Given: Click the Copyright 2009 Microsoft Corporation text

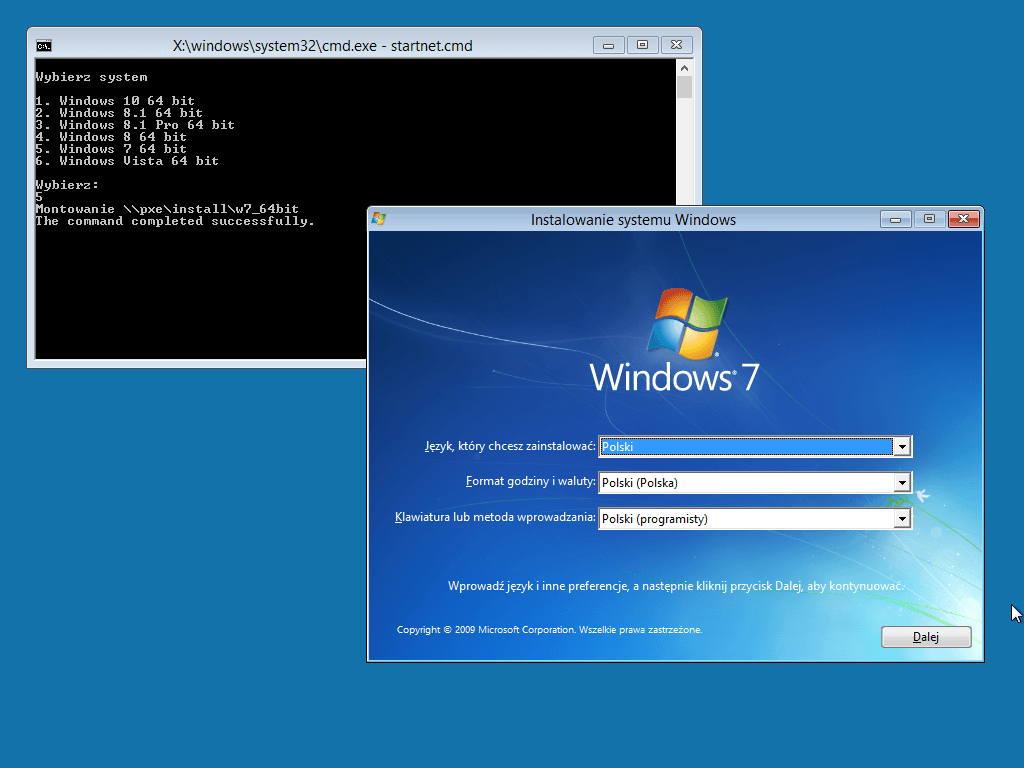Looking at the screenshot, I should pyautogui.click(x=549, y=630).
